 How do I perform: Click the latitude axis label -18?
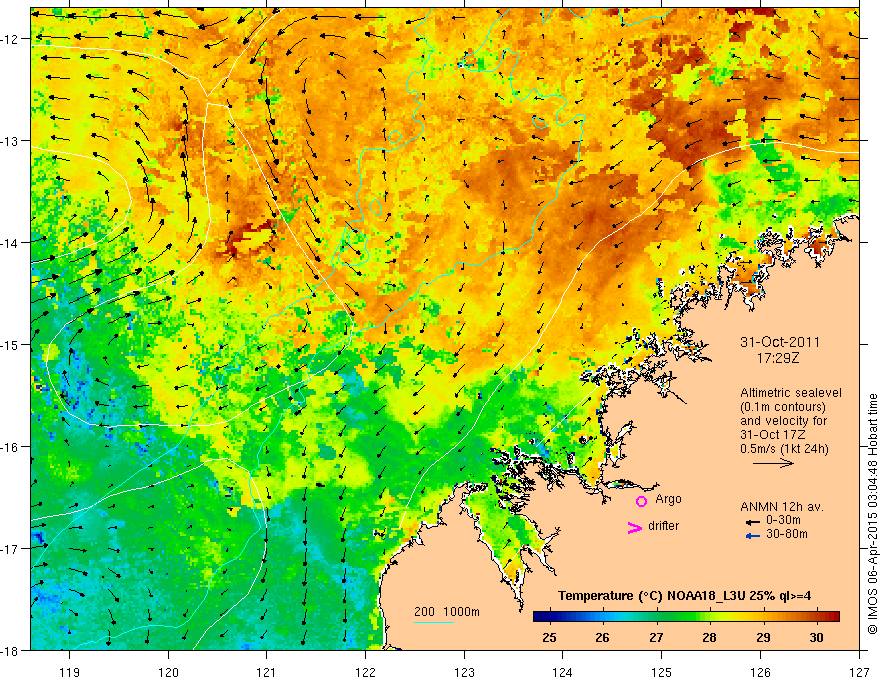click(10, 651)
